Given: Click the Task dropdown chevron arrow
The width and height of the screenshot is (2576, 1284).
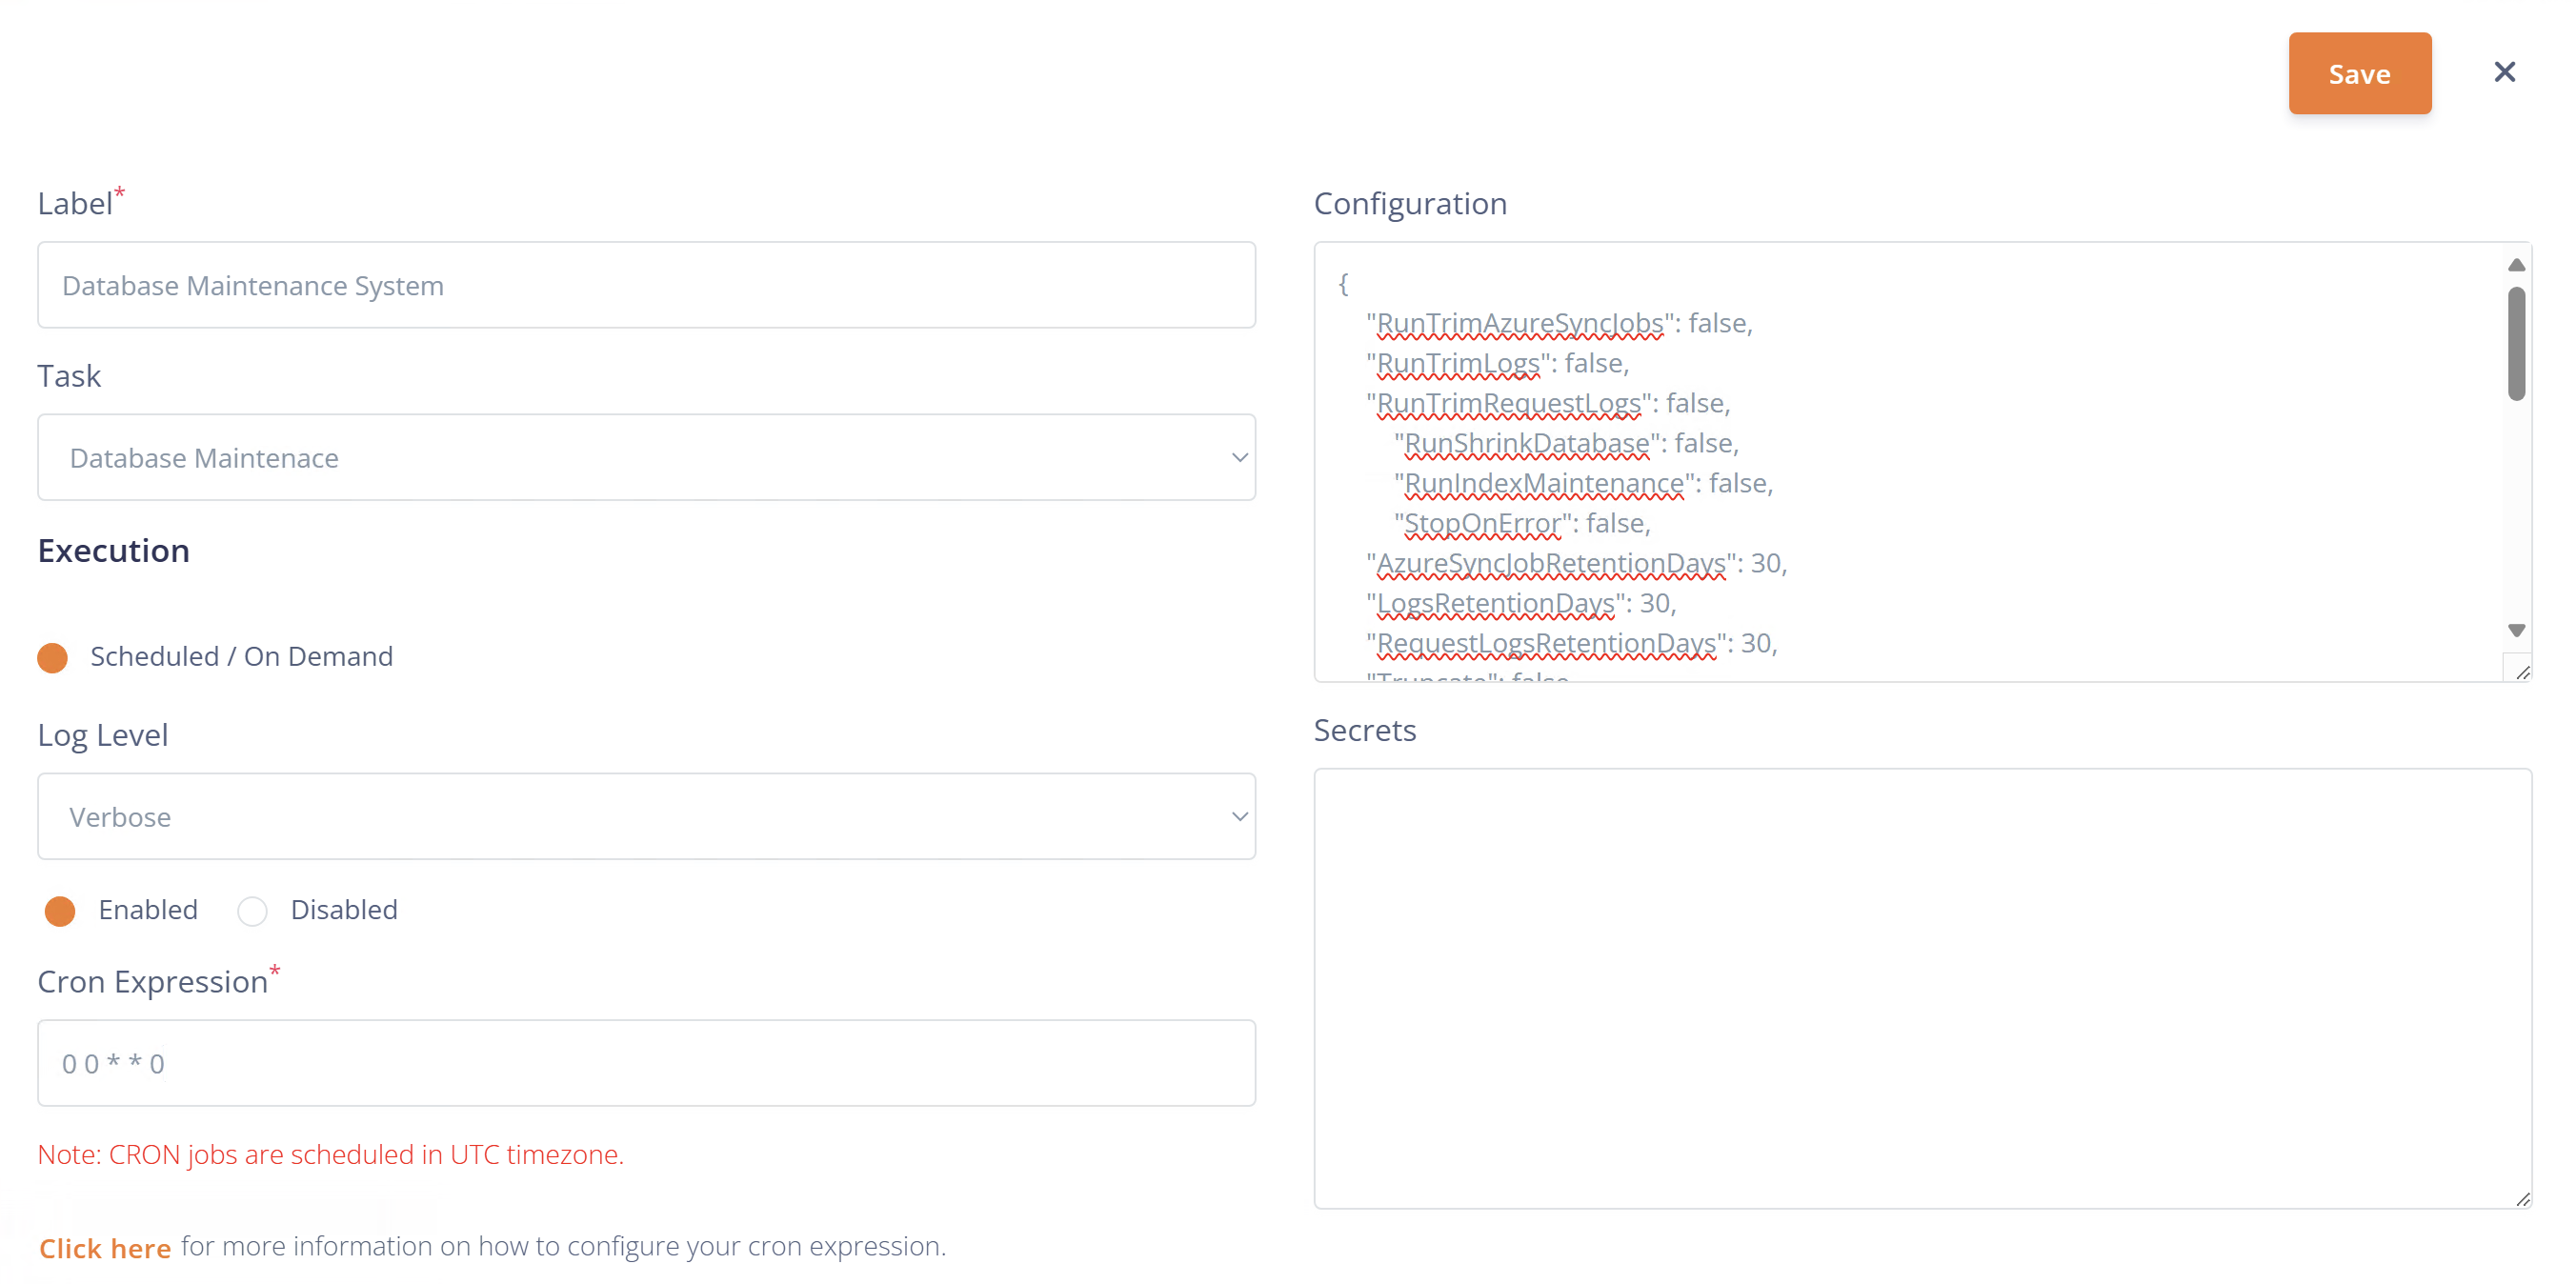Looking at the screenshot, I should pos(1239,457).
